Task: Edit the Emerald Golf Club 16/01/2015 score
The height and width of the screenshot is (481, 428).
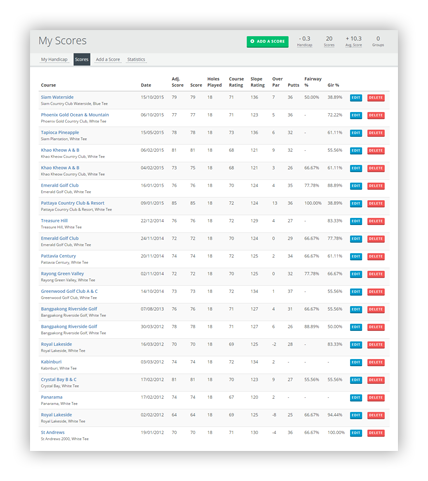Action: pos(356,186)
